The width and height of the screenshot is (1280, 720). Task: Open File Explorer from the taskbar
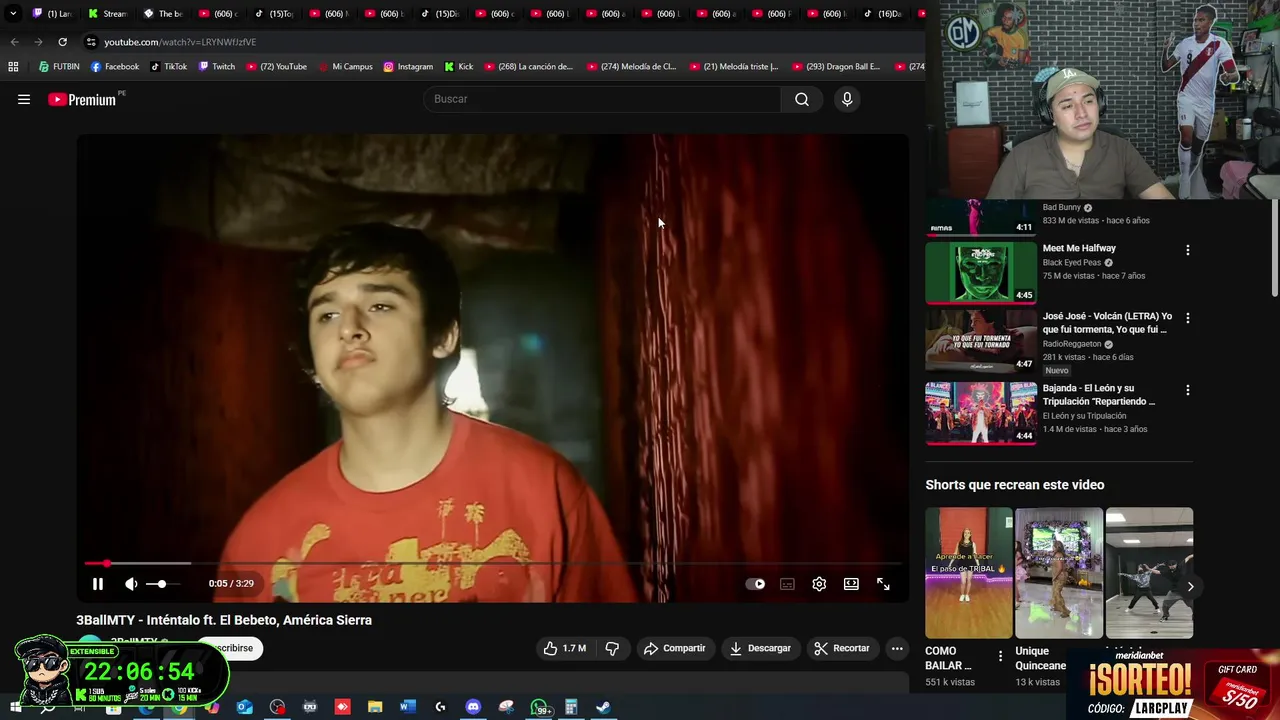click(x=375, y=707)
